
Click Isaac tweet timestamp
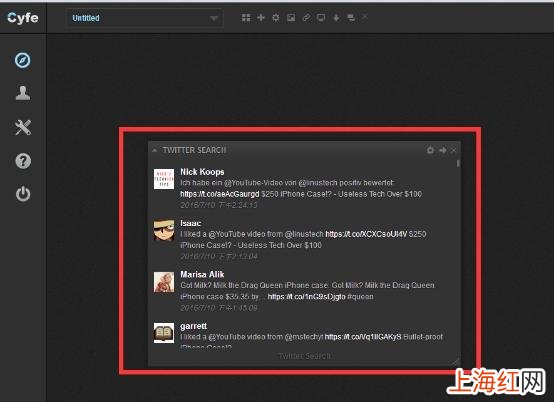tap(219, 256)
